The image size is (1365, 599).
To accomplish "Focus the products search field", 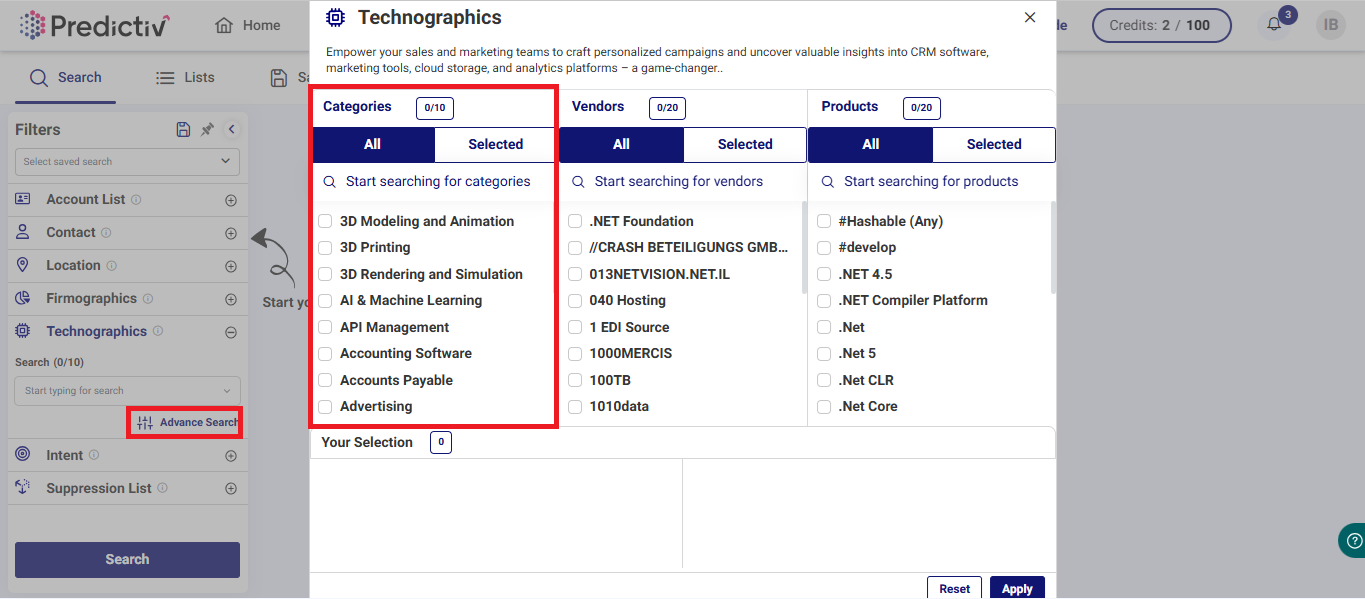I will (932, 181).
